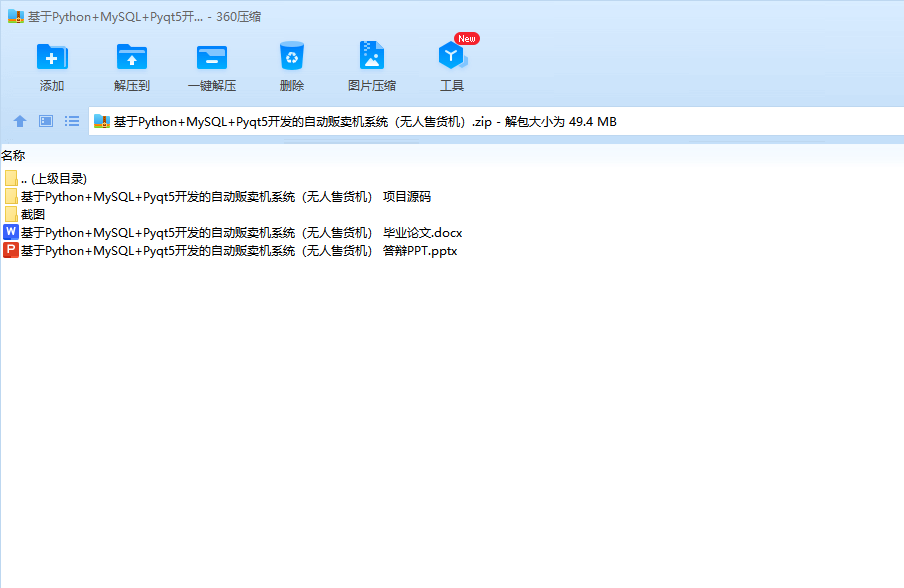Click the Word icon of the 毕业论文.docx file
This screenshot has height=588, width=904.
11,232
